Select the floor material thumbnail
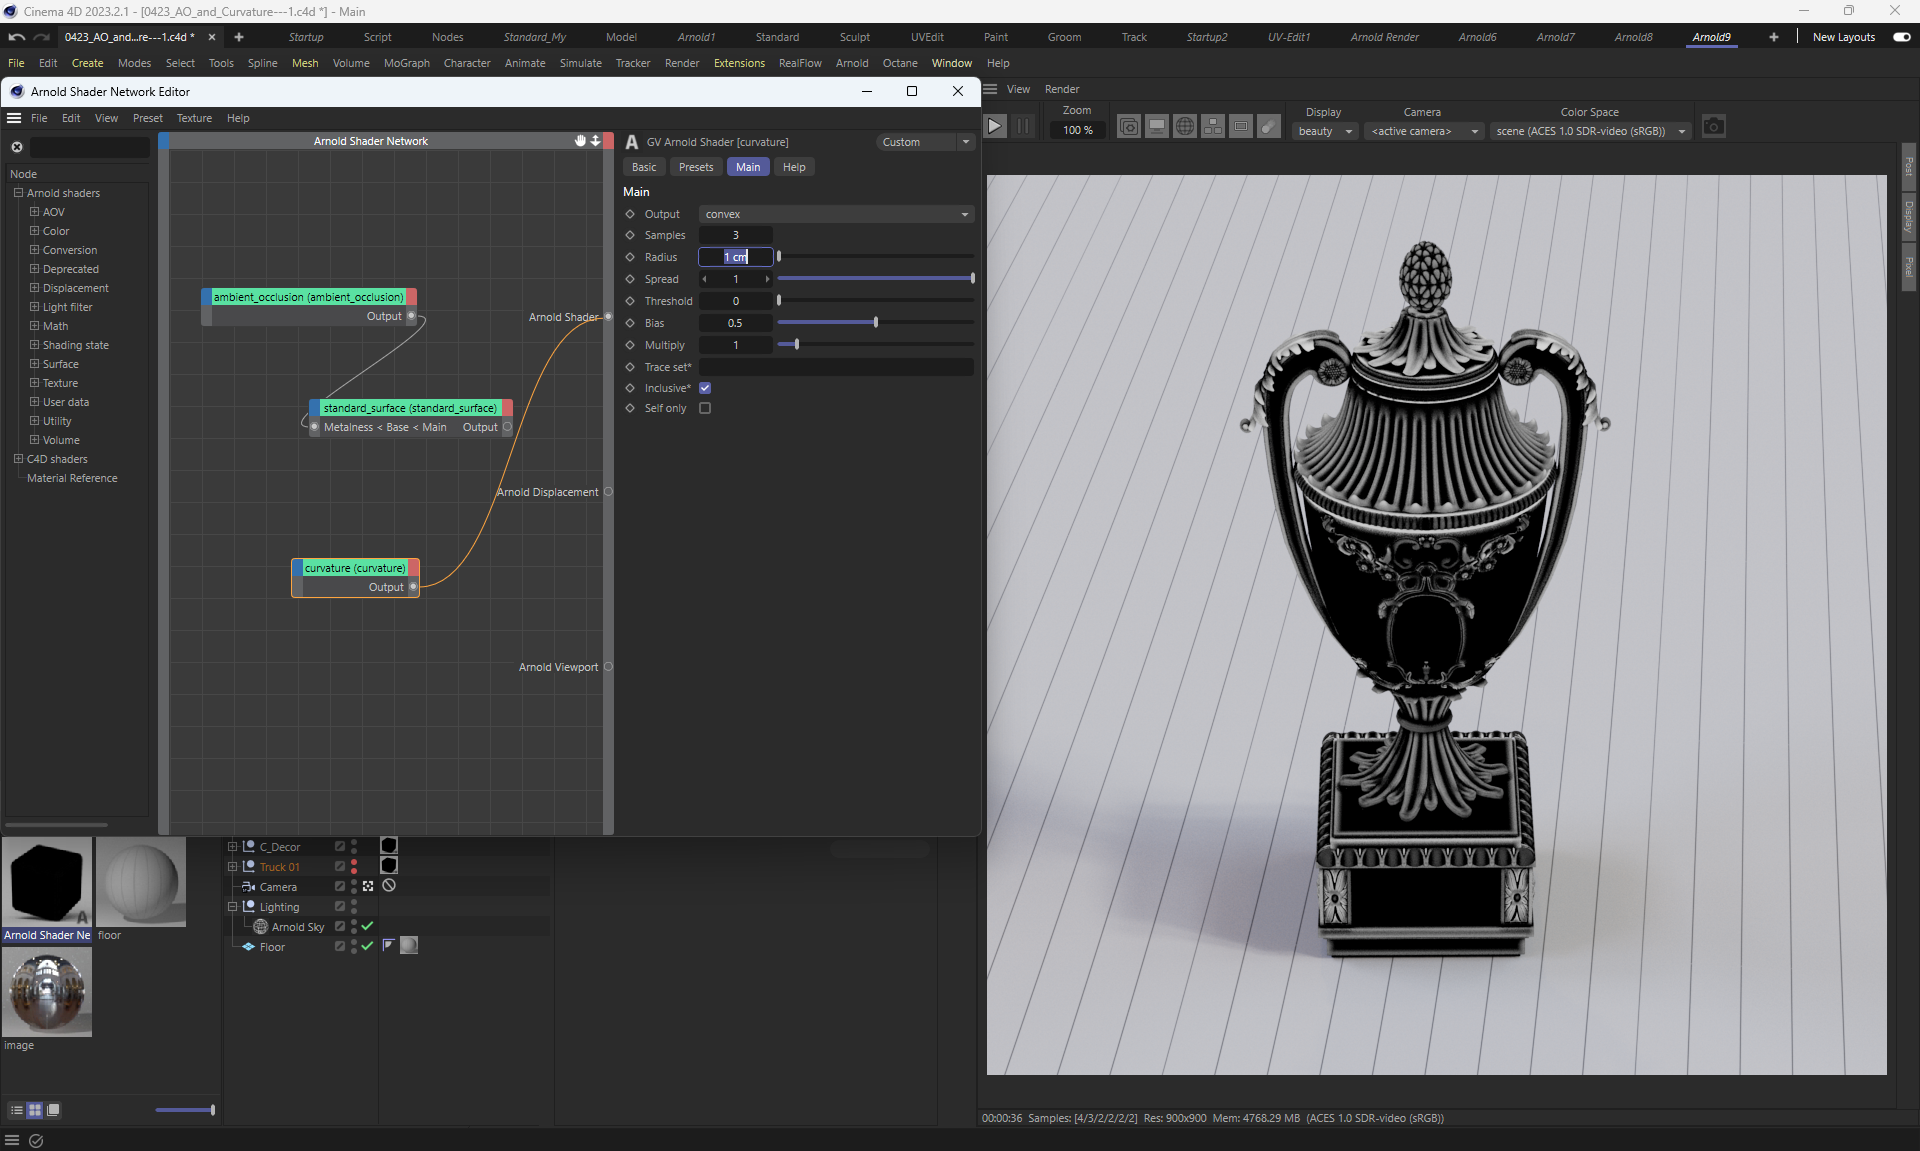This screenshot has height=1151, width=1920. (141, 882)
